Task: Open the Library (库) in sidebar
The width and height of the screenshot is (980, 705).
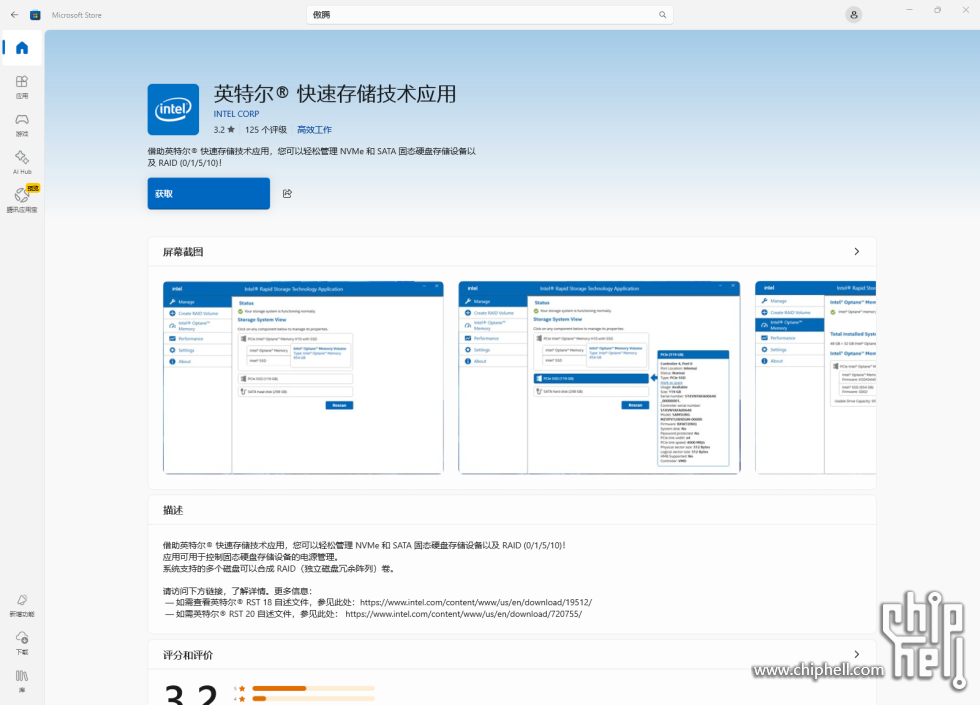Action: pos(22,681)
